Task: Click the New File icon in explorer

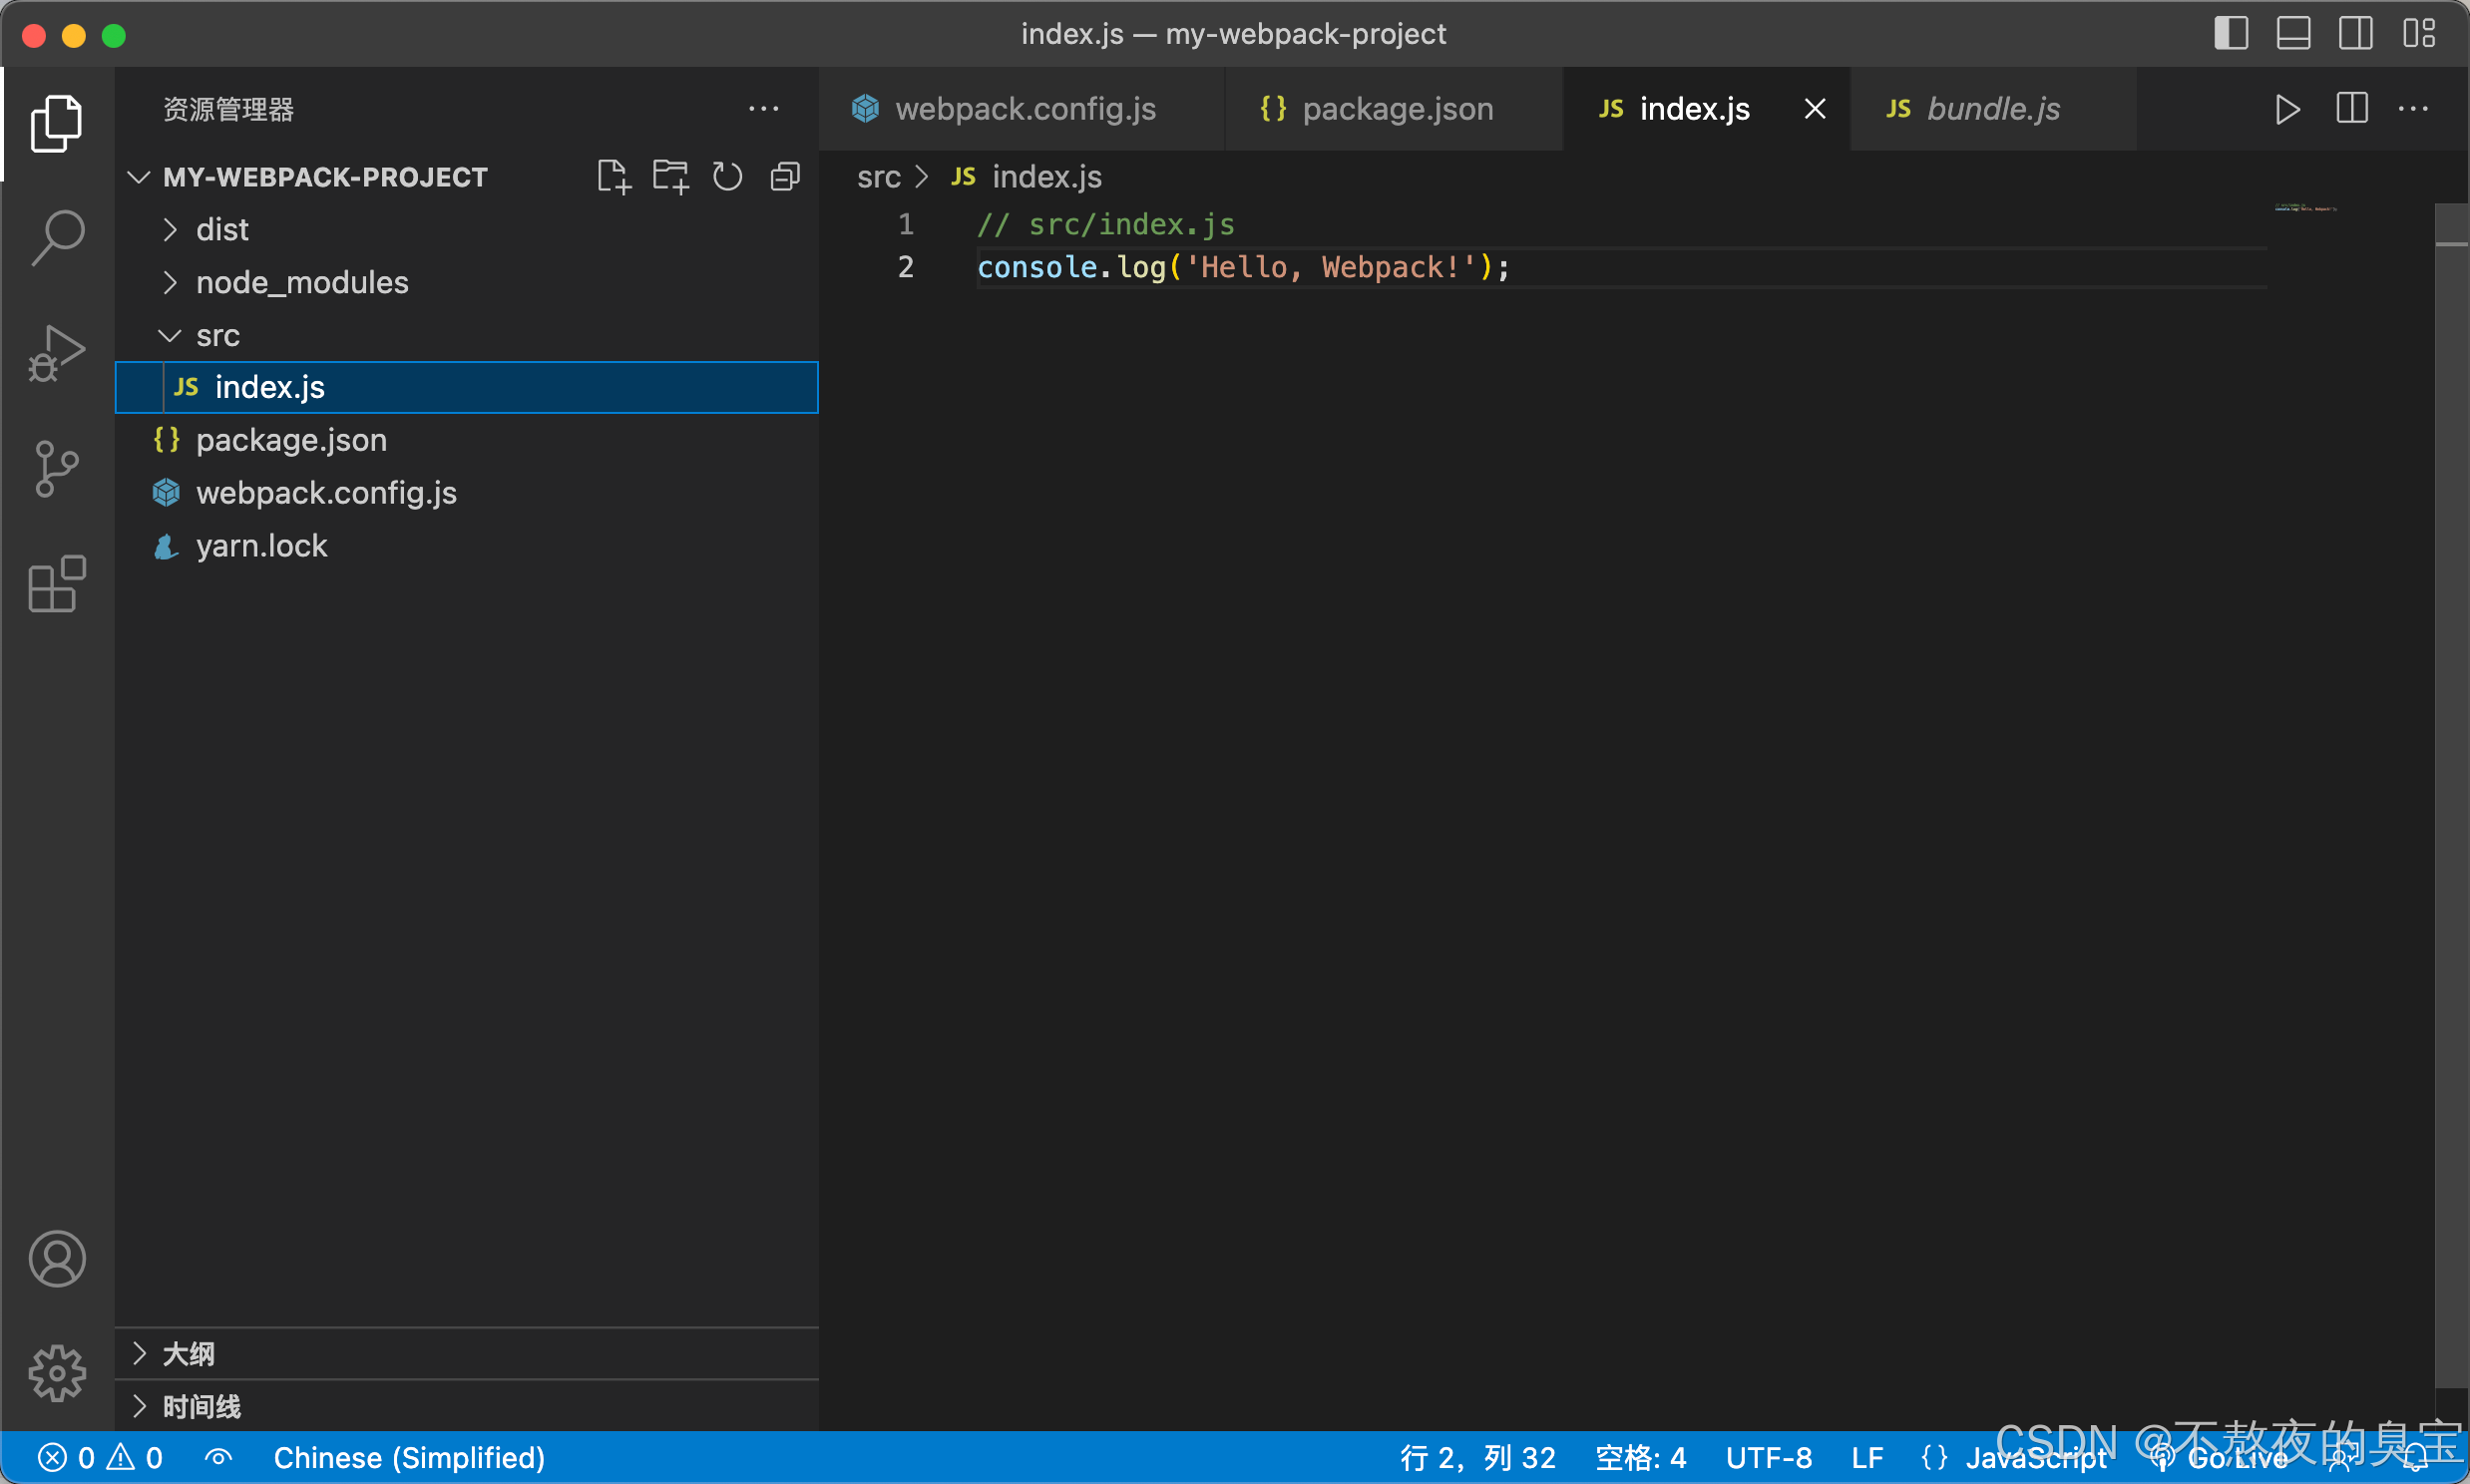Action: [613, 177]
